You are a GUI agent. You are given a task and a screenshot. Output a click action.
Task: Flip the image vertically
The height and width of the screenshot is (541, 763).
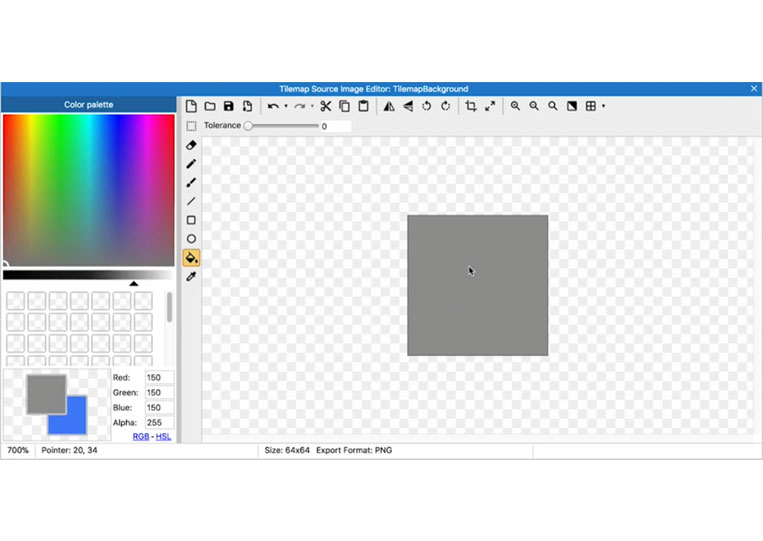(408, 106)
